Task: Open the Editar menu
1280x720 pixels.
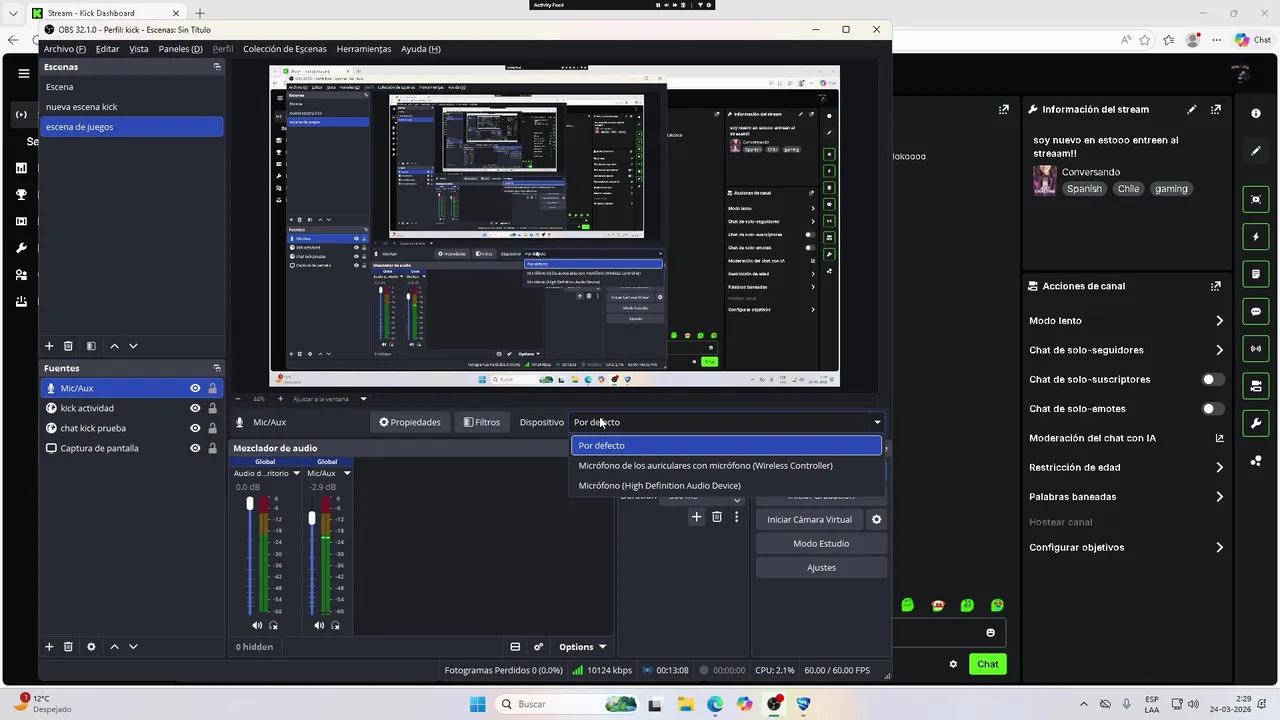Action: coord(107,49)
